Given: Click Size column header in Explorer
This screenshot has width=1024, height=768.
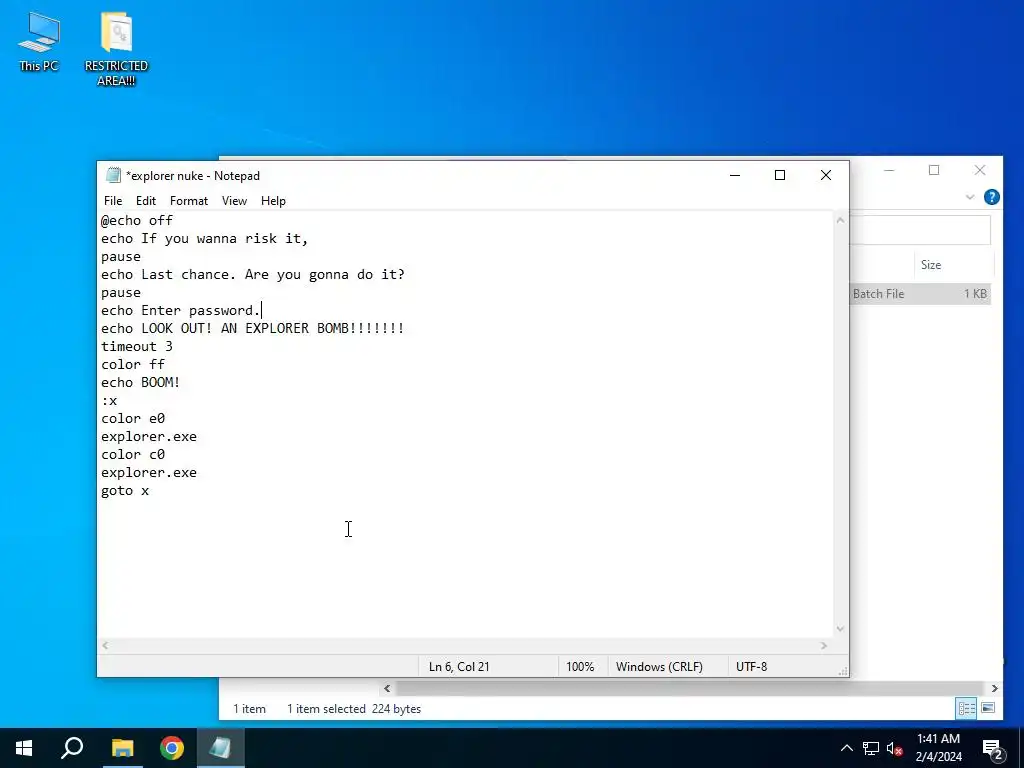Looking at the screenshot, I should click(931, 264).
